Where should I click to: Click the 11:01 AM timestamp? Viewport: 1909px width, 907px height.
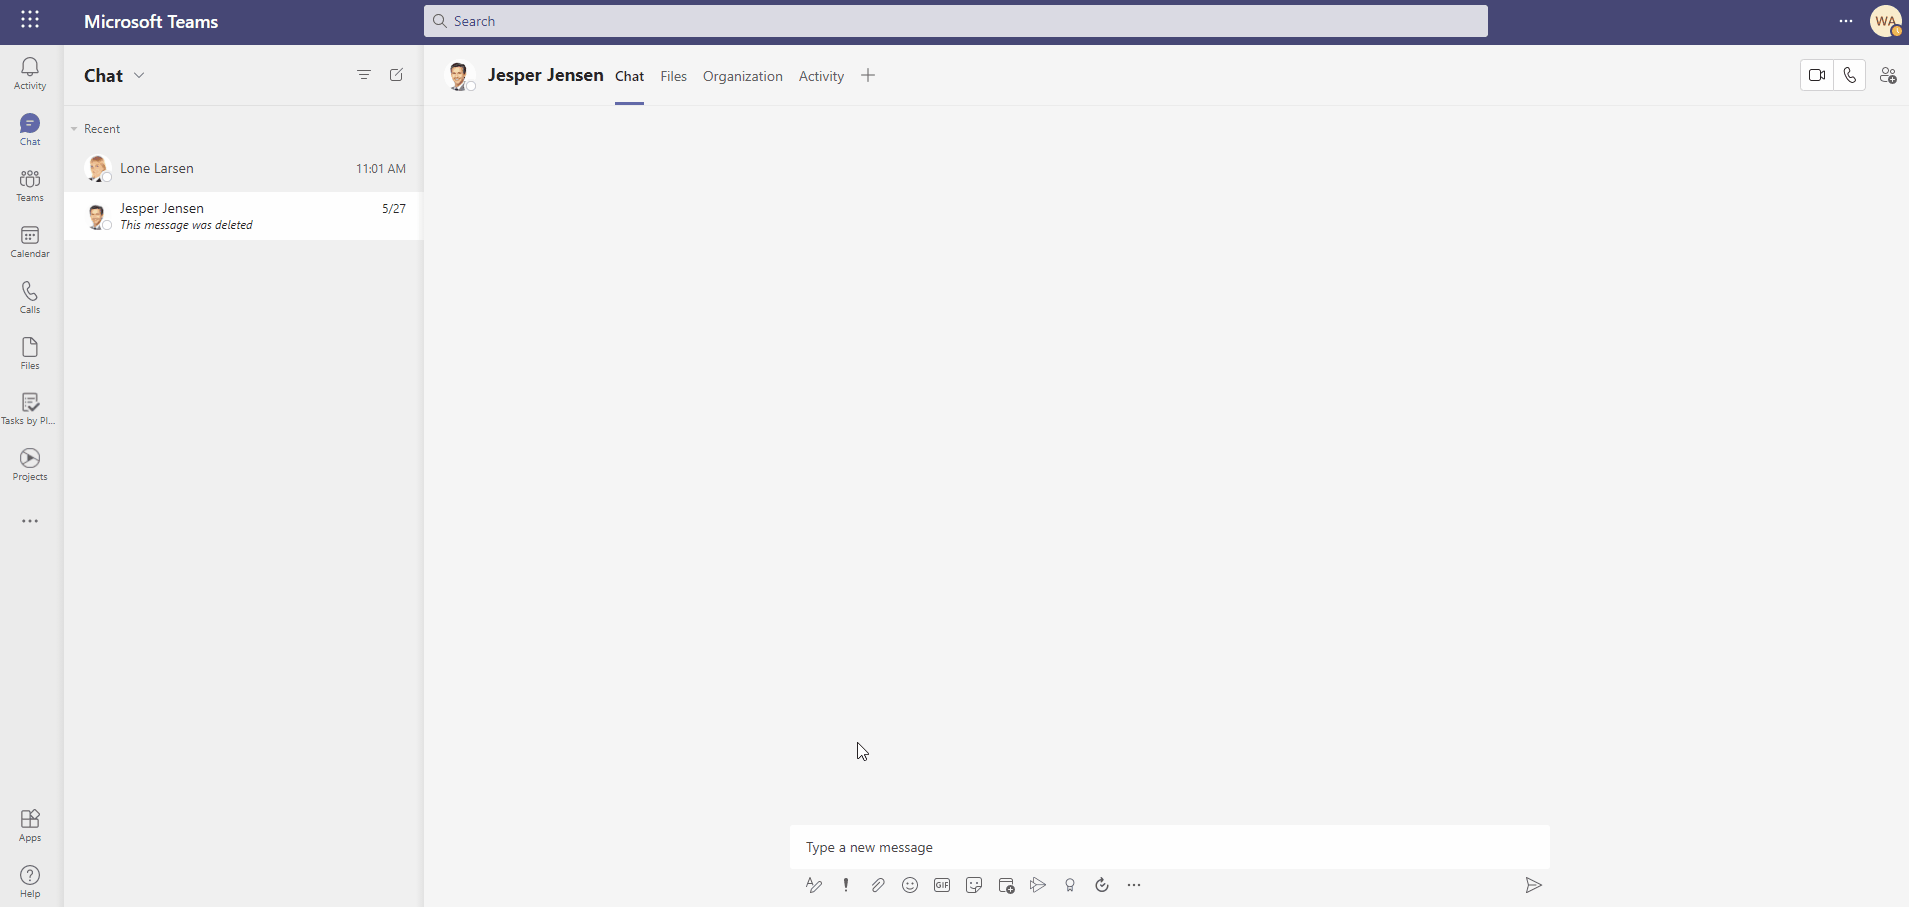(381, 169)
